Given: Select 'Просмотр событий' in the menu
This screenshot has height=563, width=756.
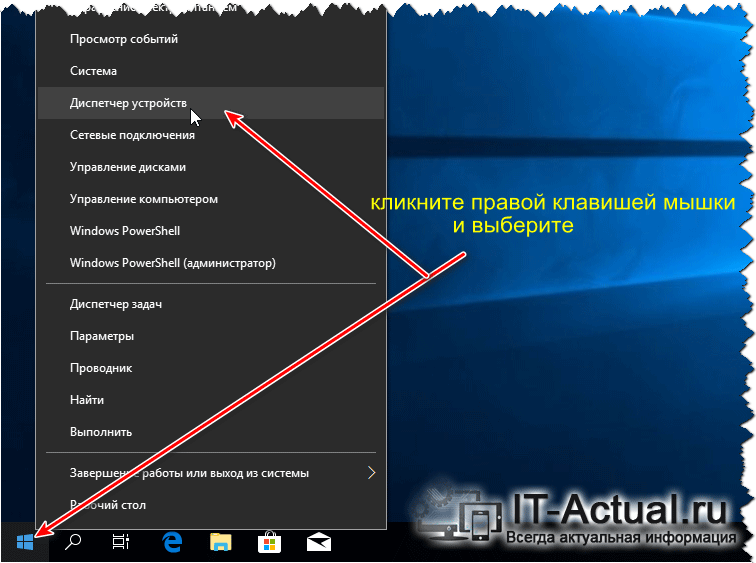Looking at the screenshot, I should tap(211, 39).
